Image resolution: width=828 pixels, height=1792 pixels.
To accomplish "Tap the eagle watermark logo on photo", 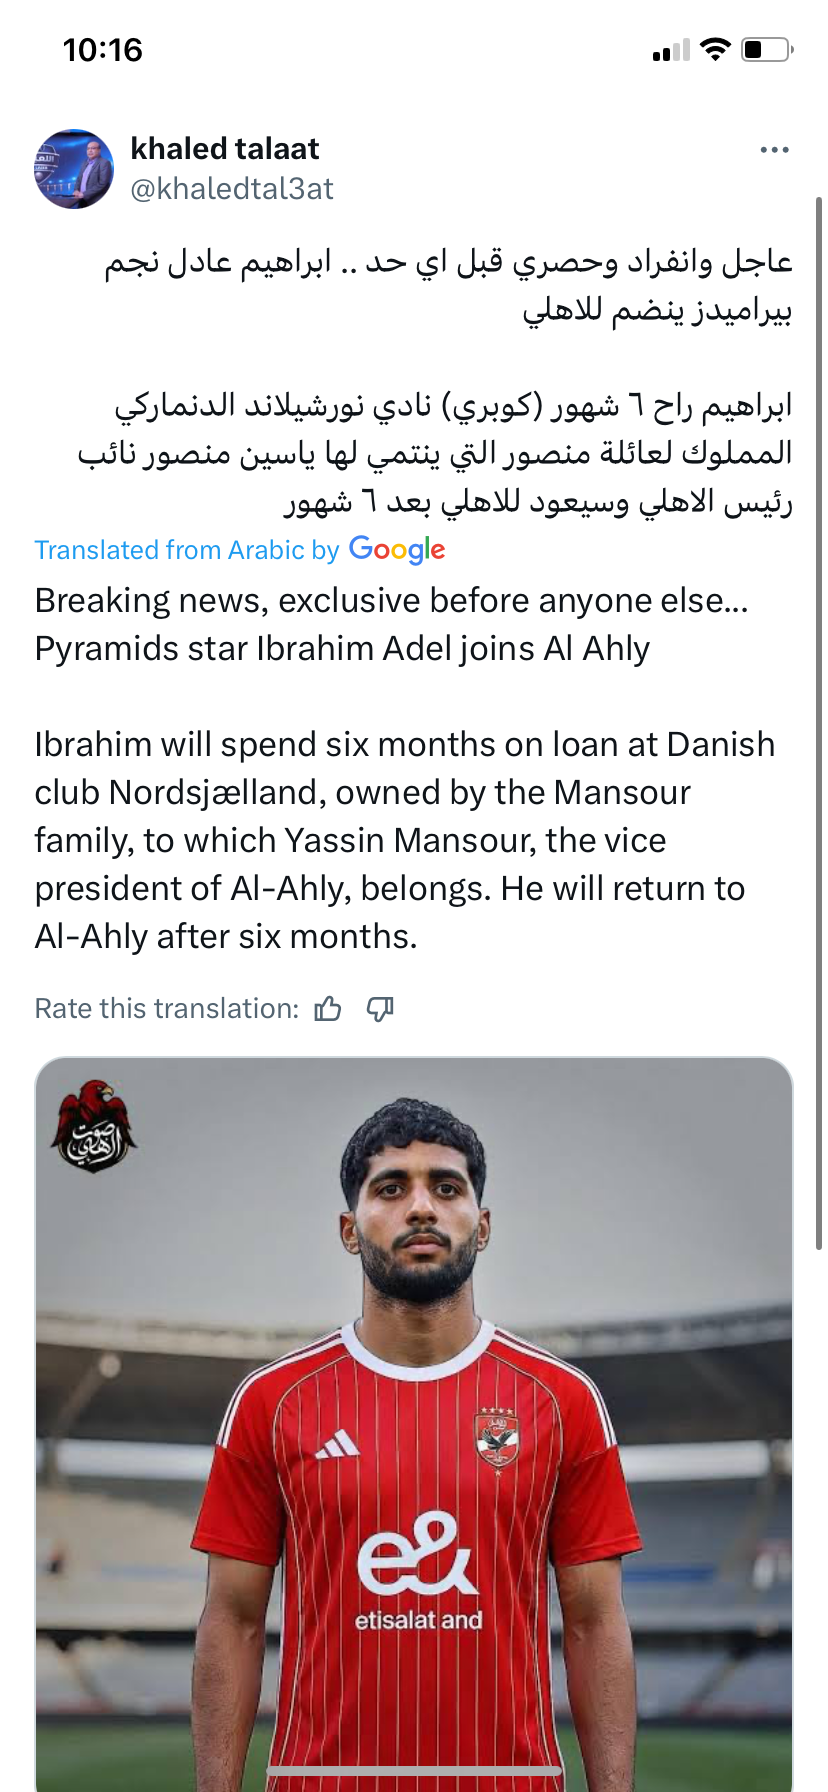I will click(93, 1126).
